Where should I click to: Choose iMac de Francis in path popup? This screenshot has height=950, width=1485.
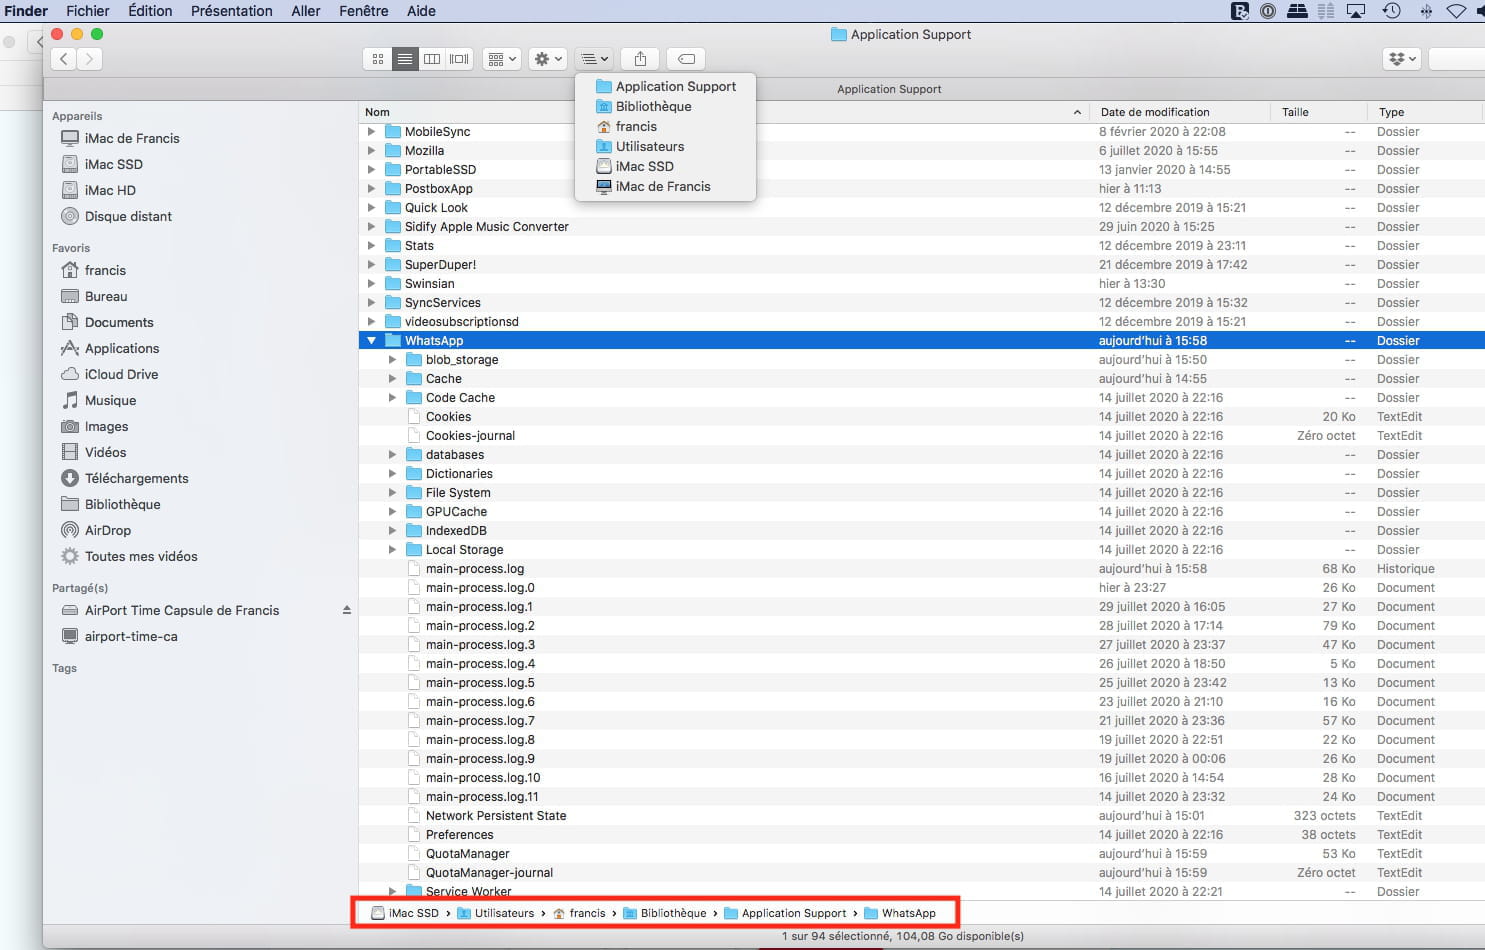[x=666, y=186]
